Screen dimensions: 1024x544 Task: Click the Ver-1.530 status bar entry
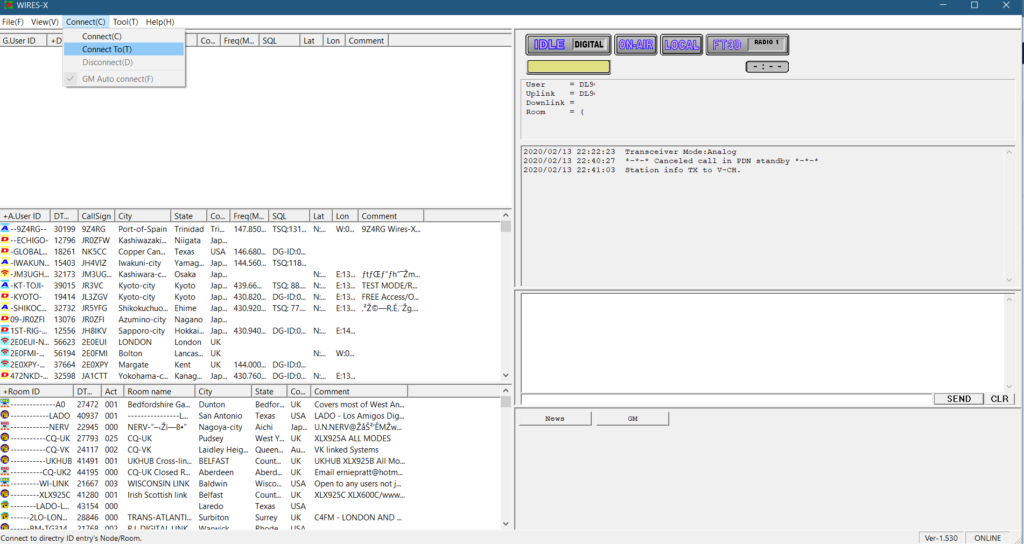click(941, 538)
